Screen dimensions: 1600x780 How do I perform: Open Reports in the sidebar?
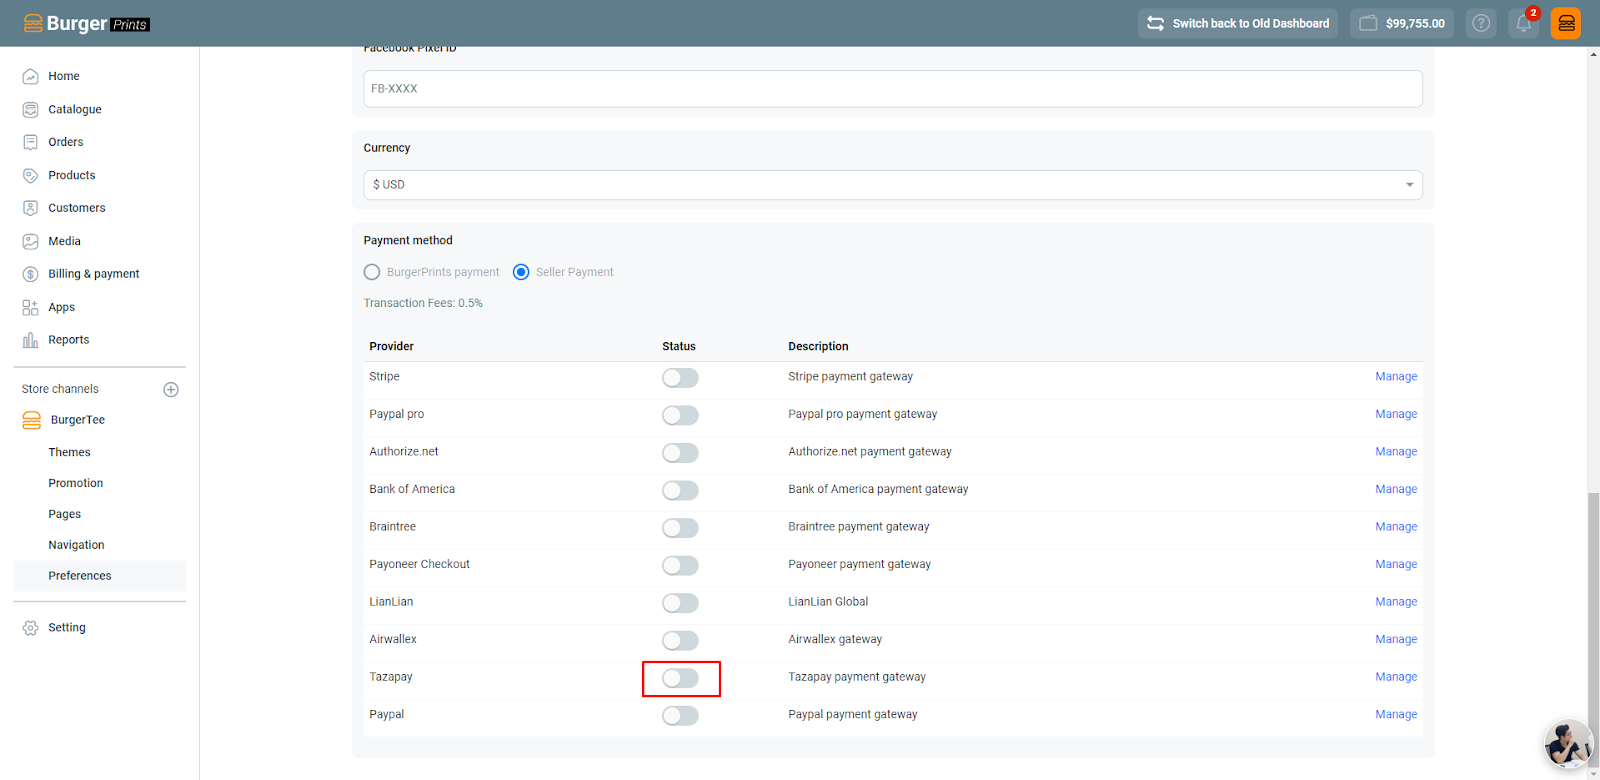pyautogui.click(x=69, y=340)
